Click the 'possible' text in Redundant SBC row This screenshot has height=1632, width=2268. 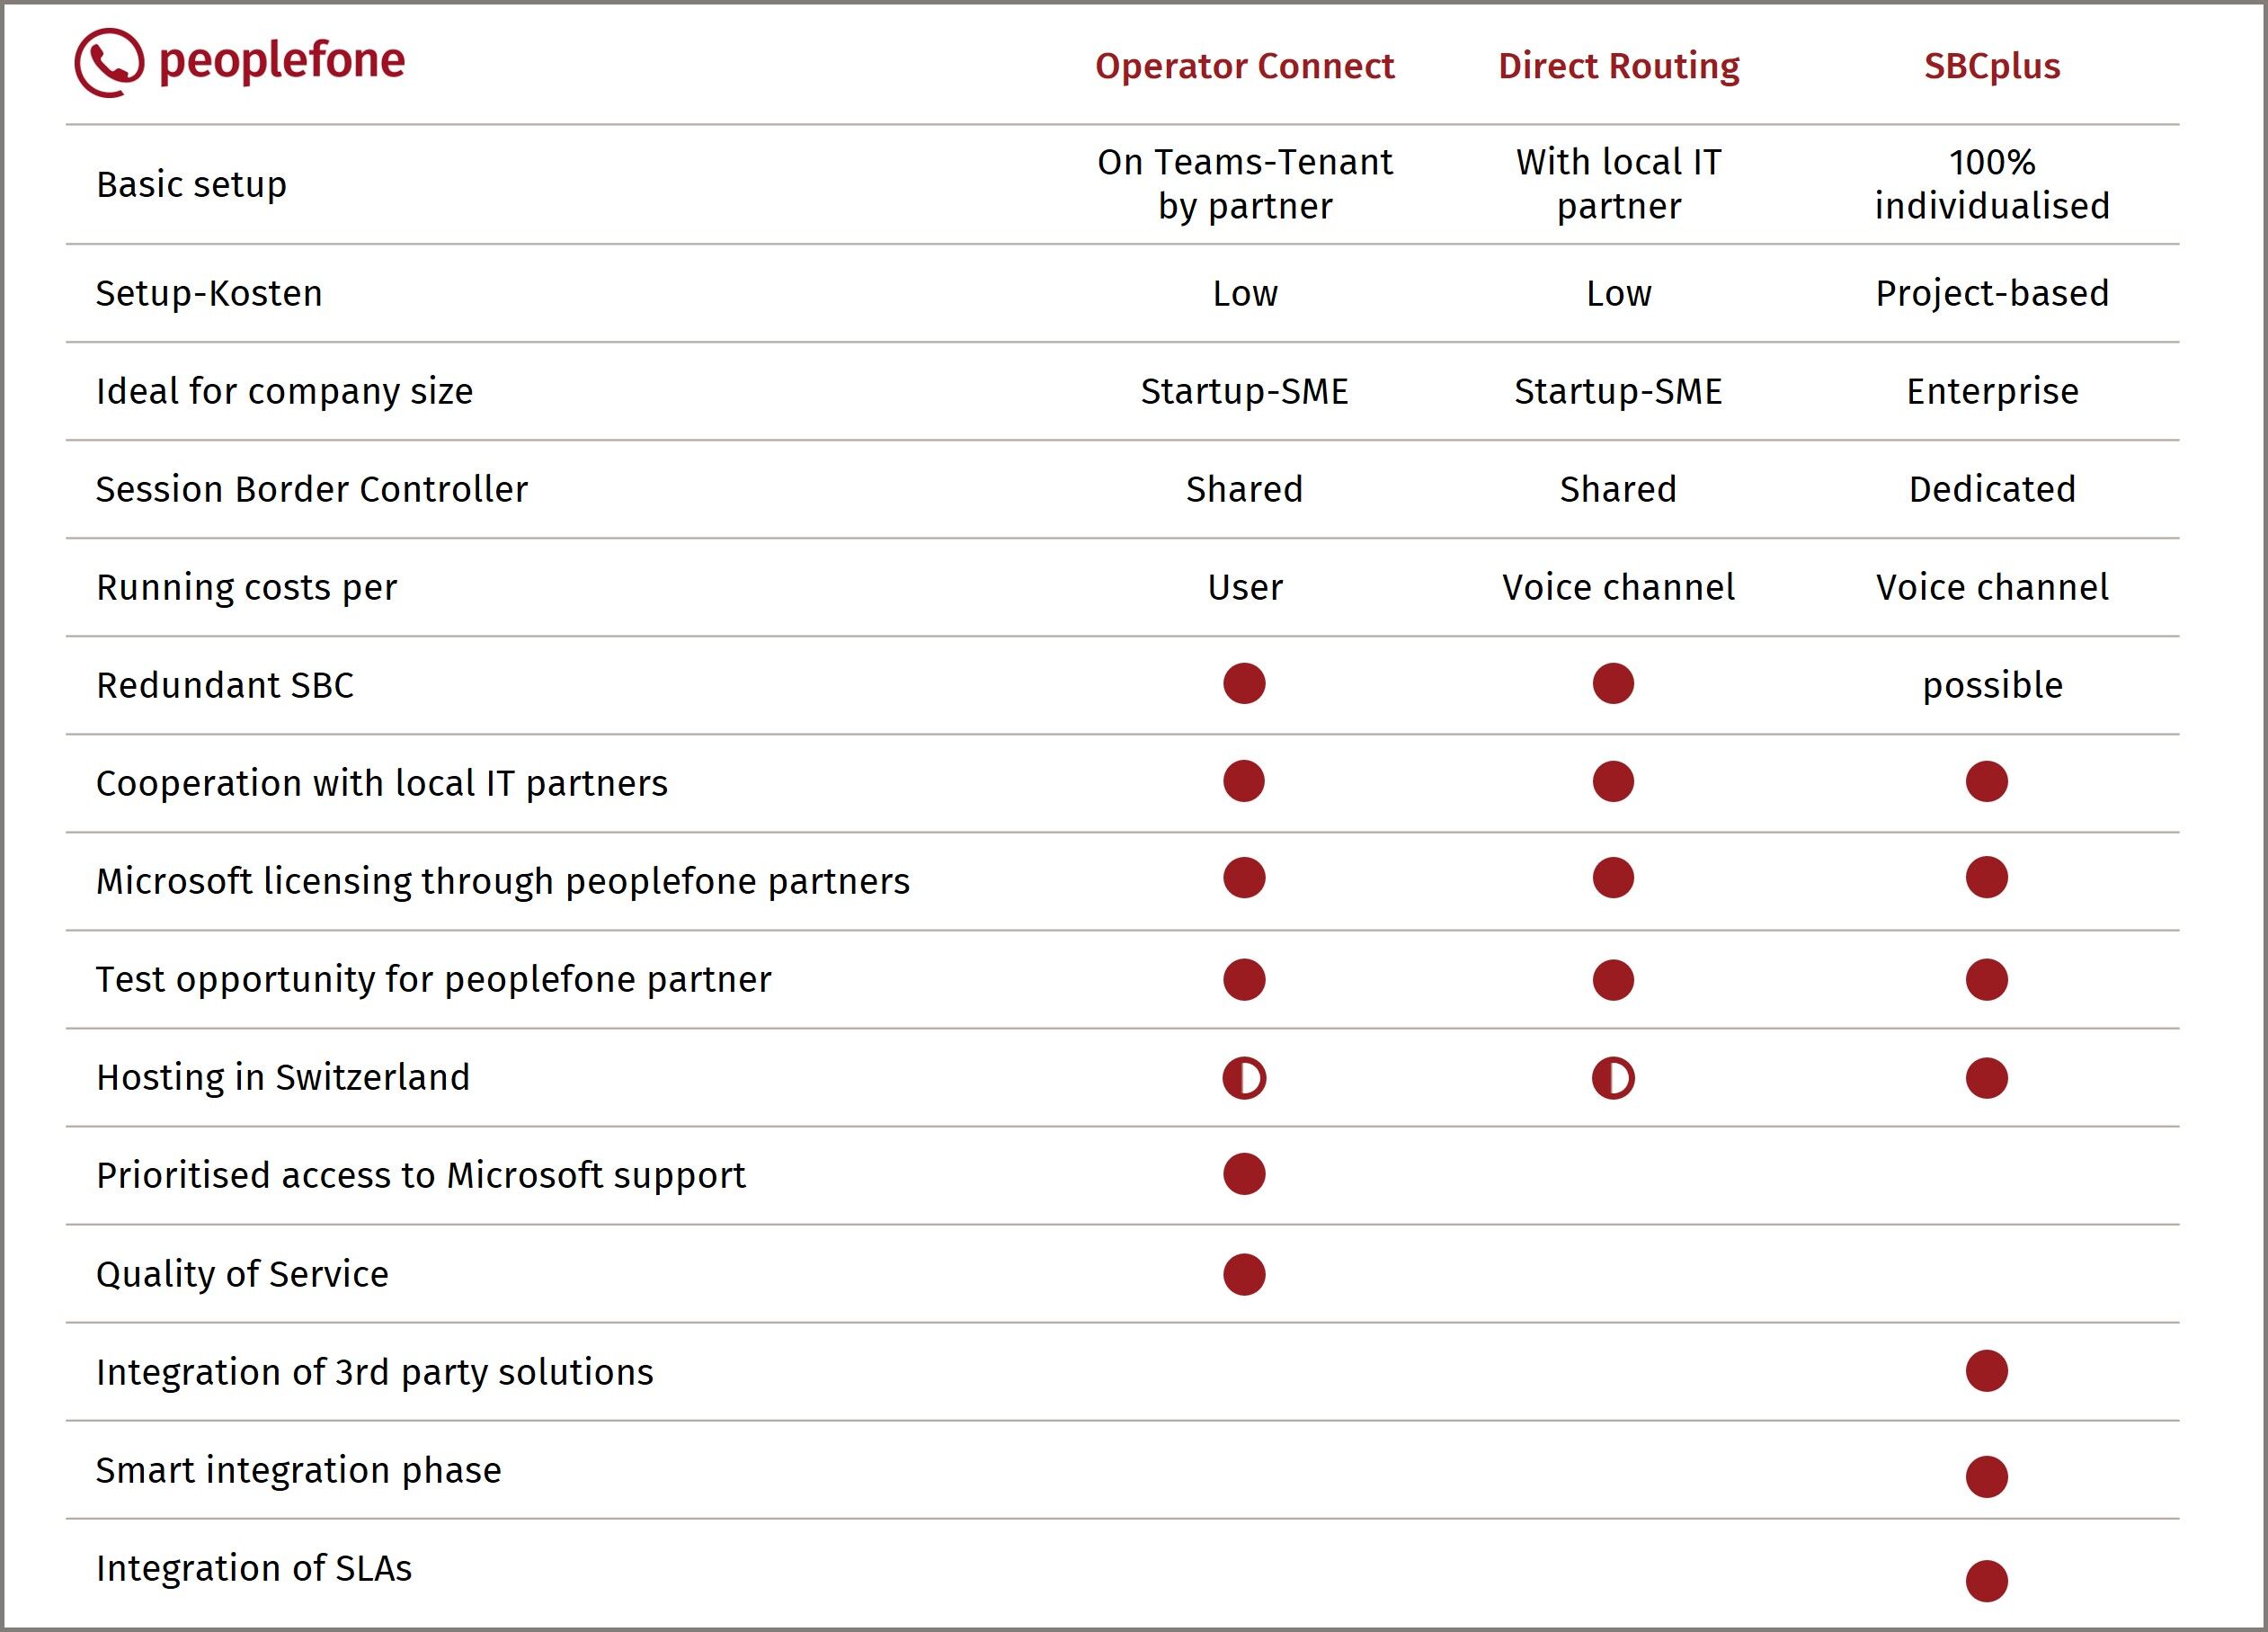(x=1992, y=685)
